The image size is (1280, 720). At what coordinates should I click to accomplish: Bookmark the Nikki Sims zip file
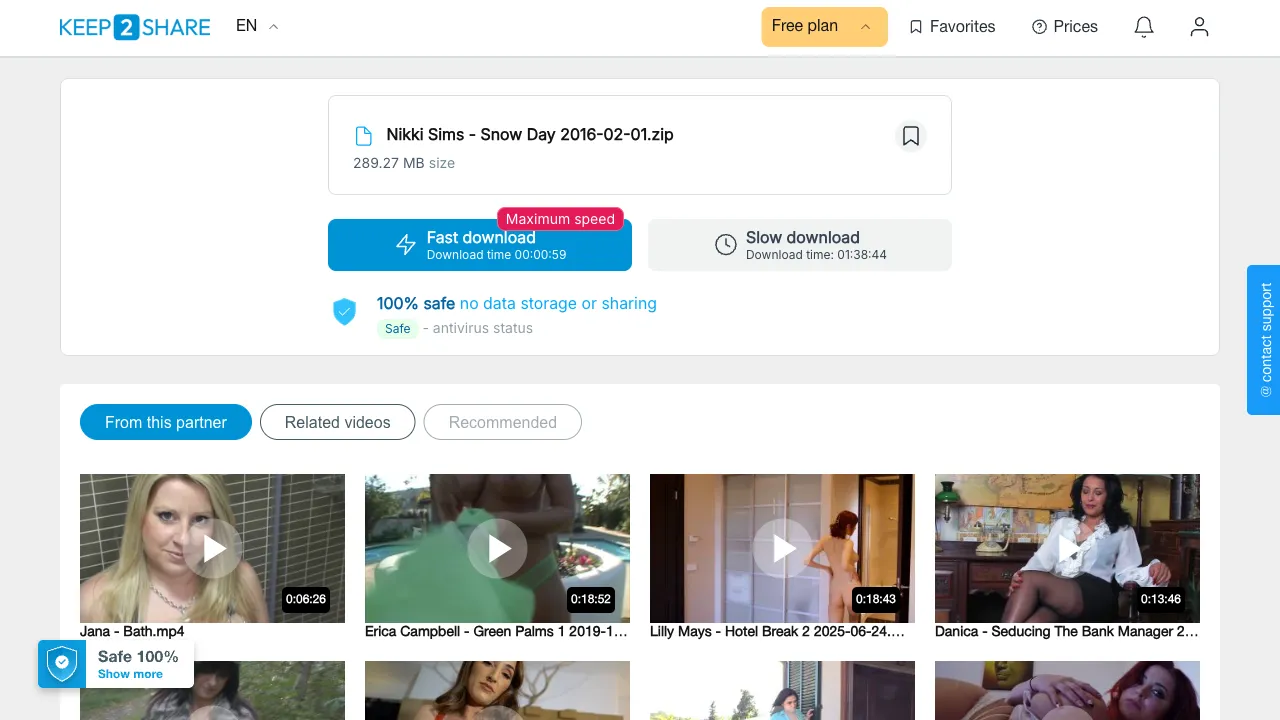[910, 136]
